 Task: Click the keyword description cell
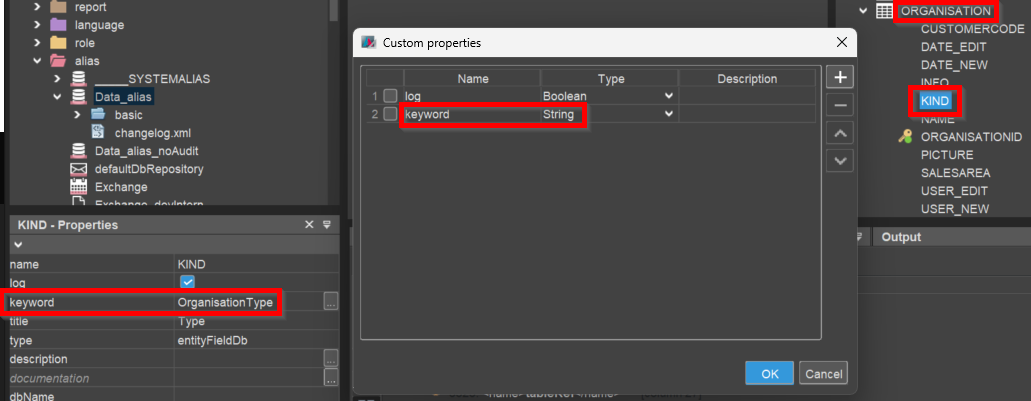pyautogui.click(x=747, y=114)
